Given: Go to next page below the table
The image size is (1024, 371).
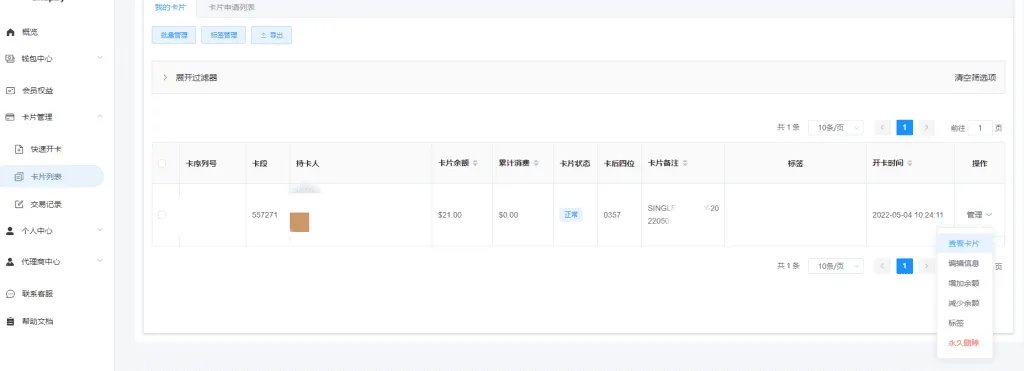Looking at the screenshot, I should click(926, 266).
